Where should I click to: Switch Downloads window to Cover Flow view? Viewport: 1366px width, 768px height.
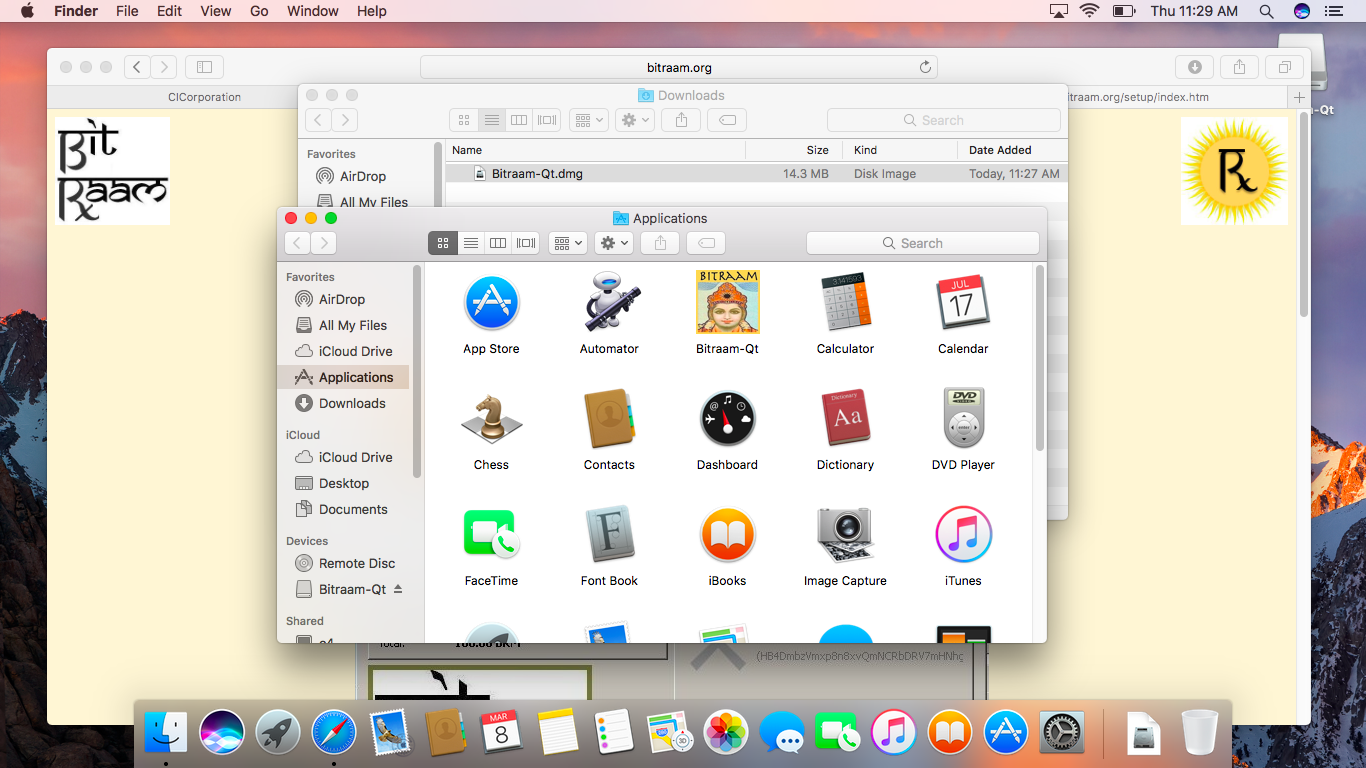(547, 120)
